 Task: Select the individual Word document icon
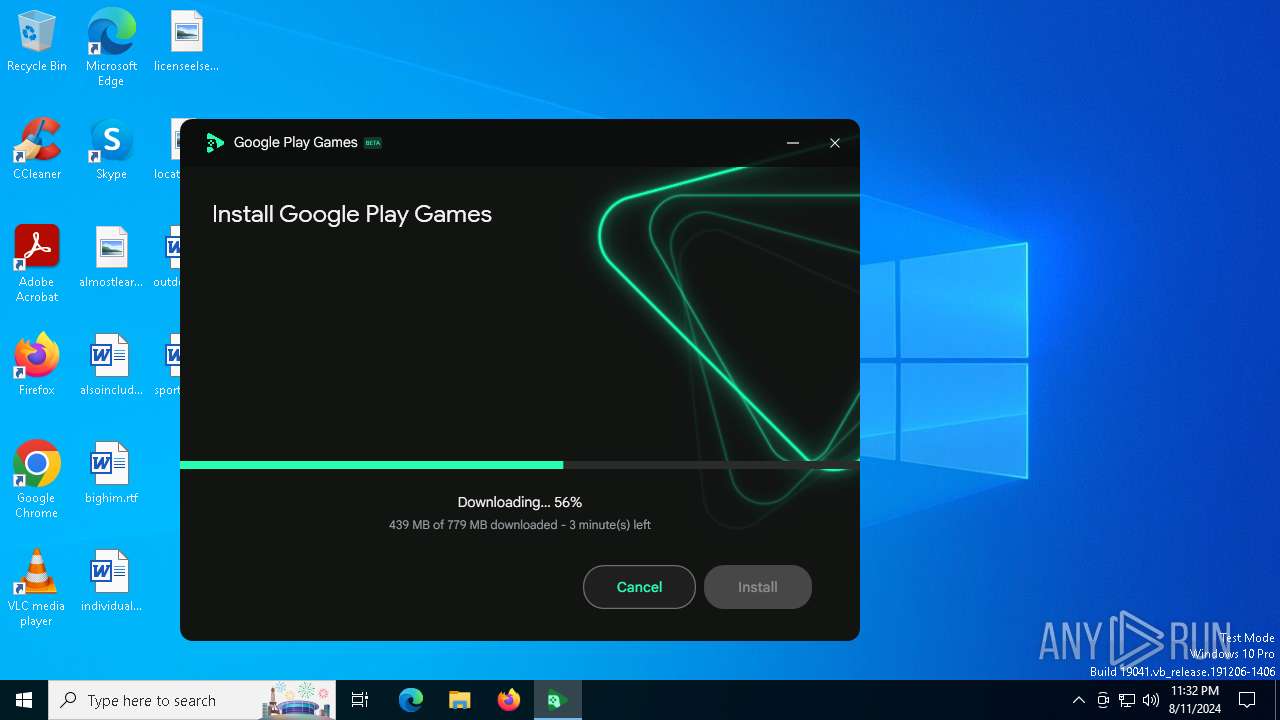pos(111,581)
